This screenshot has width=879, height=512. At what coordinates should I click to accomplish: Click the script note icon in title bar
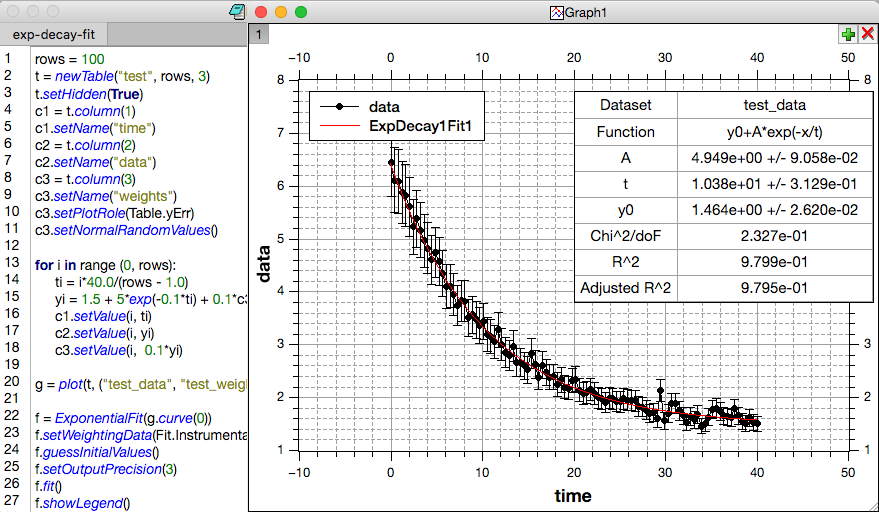(x=237, y=12)
